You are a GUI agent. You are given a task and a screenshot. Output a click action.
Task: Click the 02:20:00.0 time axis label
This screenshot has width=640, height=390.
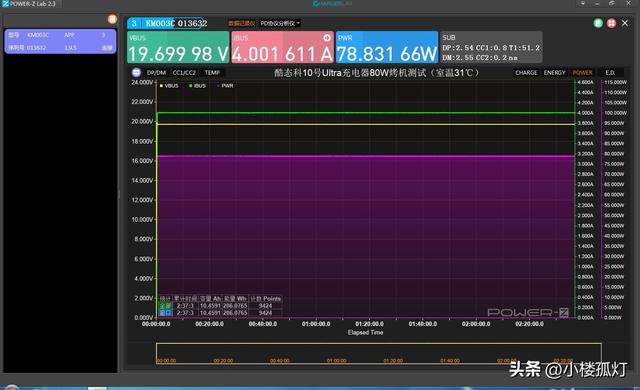(529, 324)
